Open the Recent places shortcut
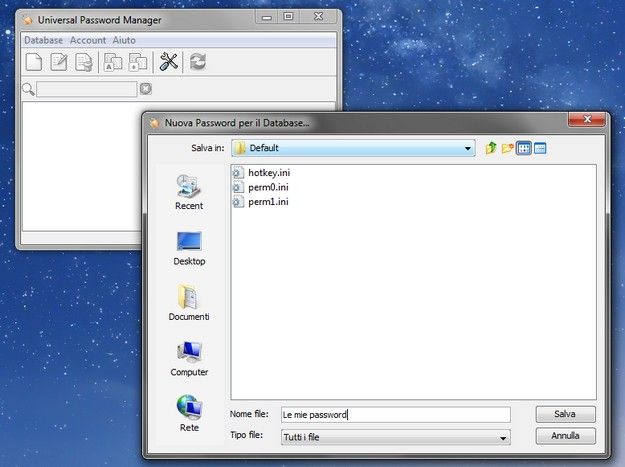This screenshot has height=467, width=625. click(x=189, y=191)
